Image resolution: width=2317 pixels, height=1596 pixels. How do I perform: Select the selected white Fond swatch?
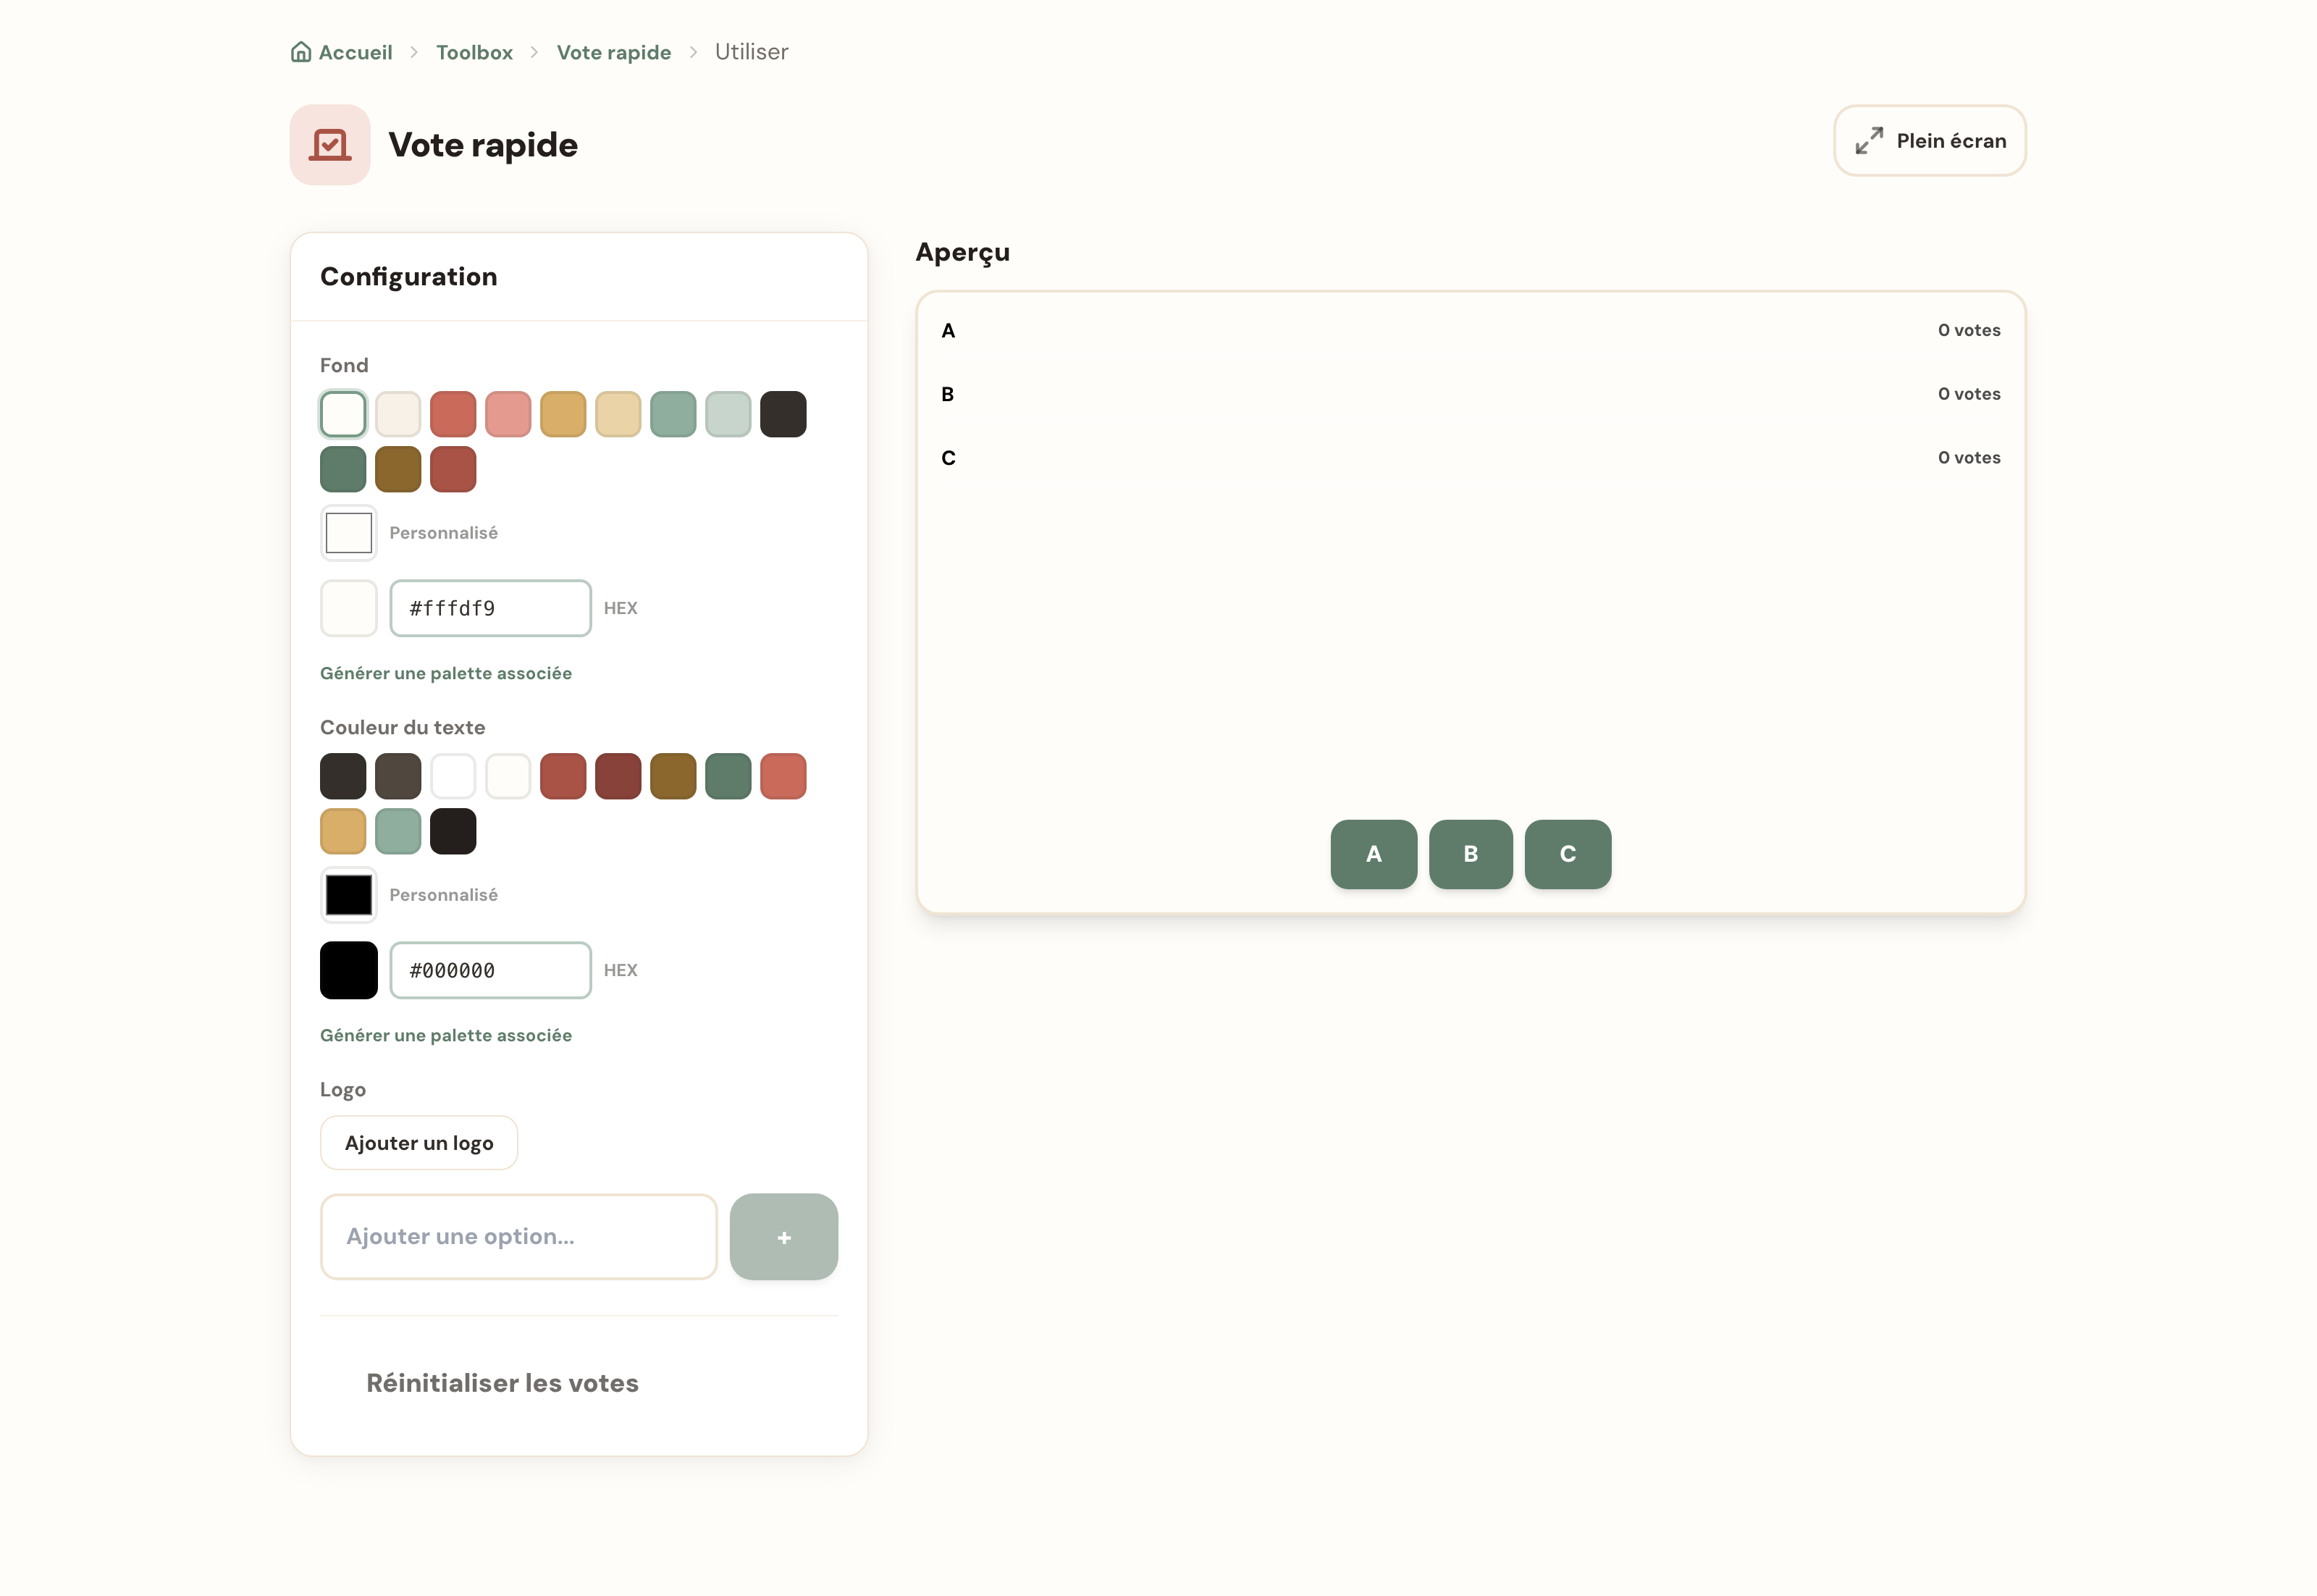pyautogui.click(x=343, y=414)
